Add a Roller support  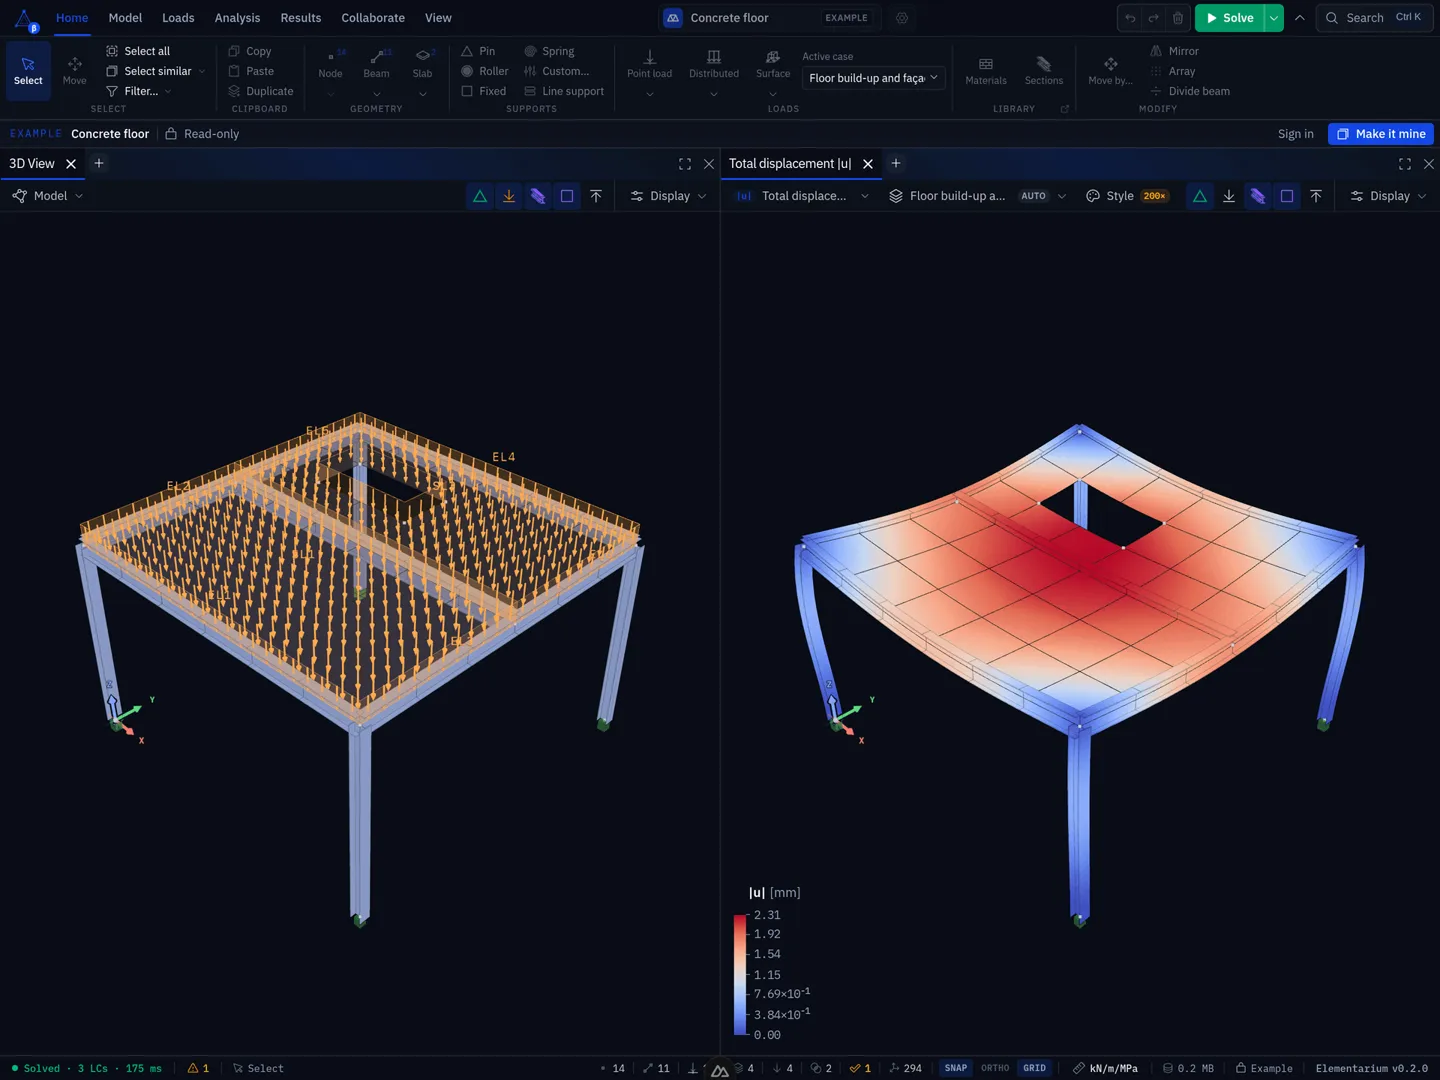485,71
